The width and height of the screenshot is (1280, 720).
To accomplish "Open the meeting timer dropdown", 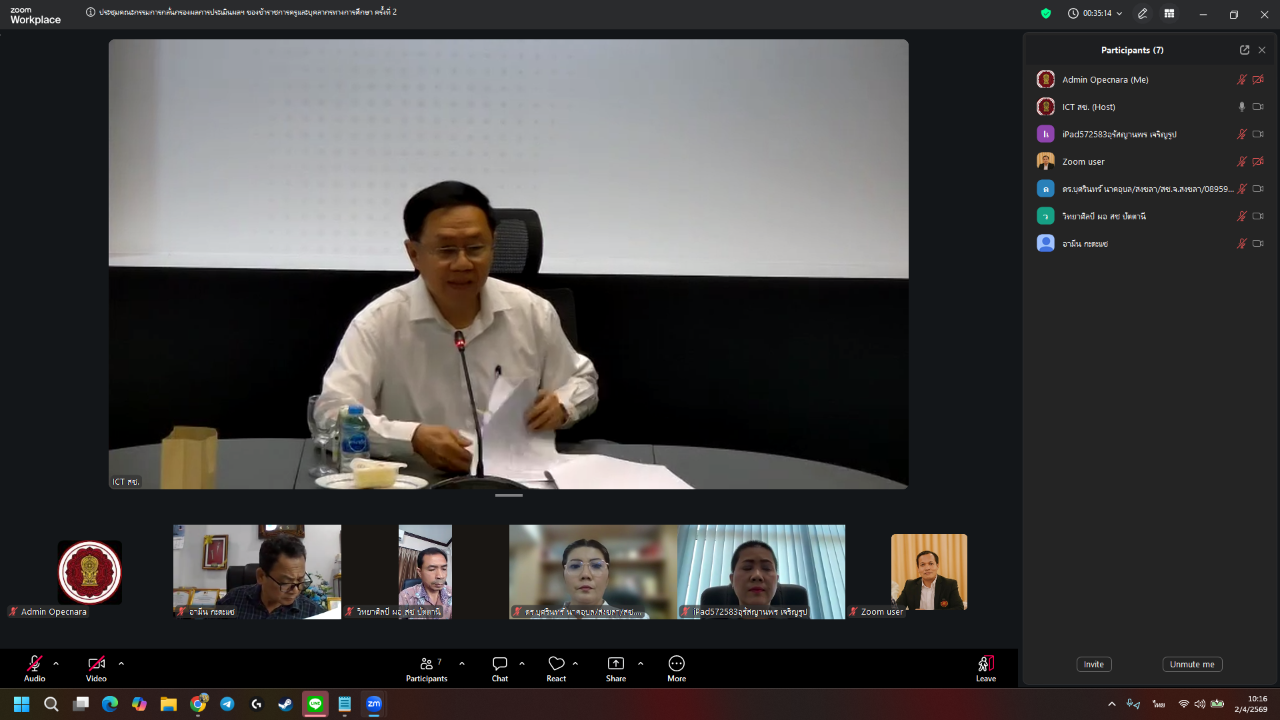I will tap(1095, 14).
